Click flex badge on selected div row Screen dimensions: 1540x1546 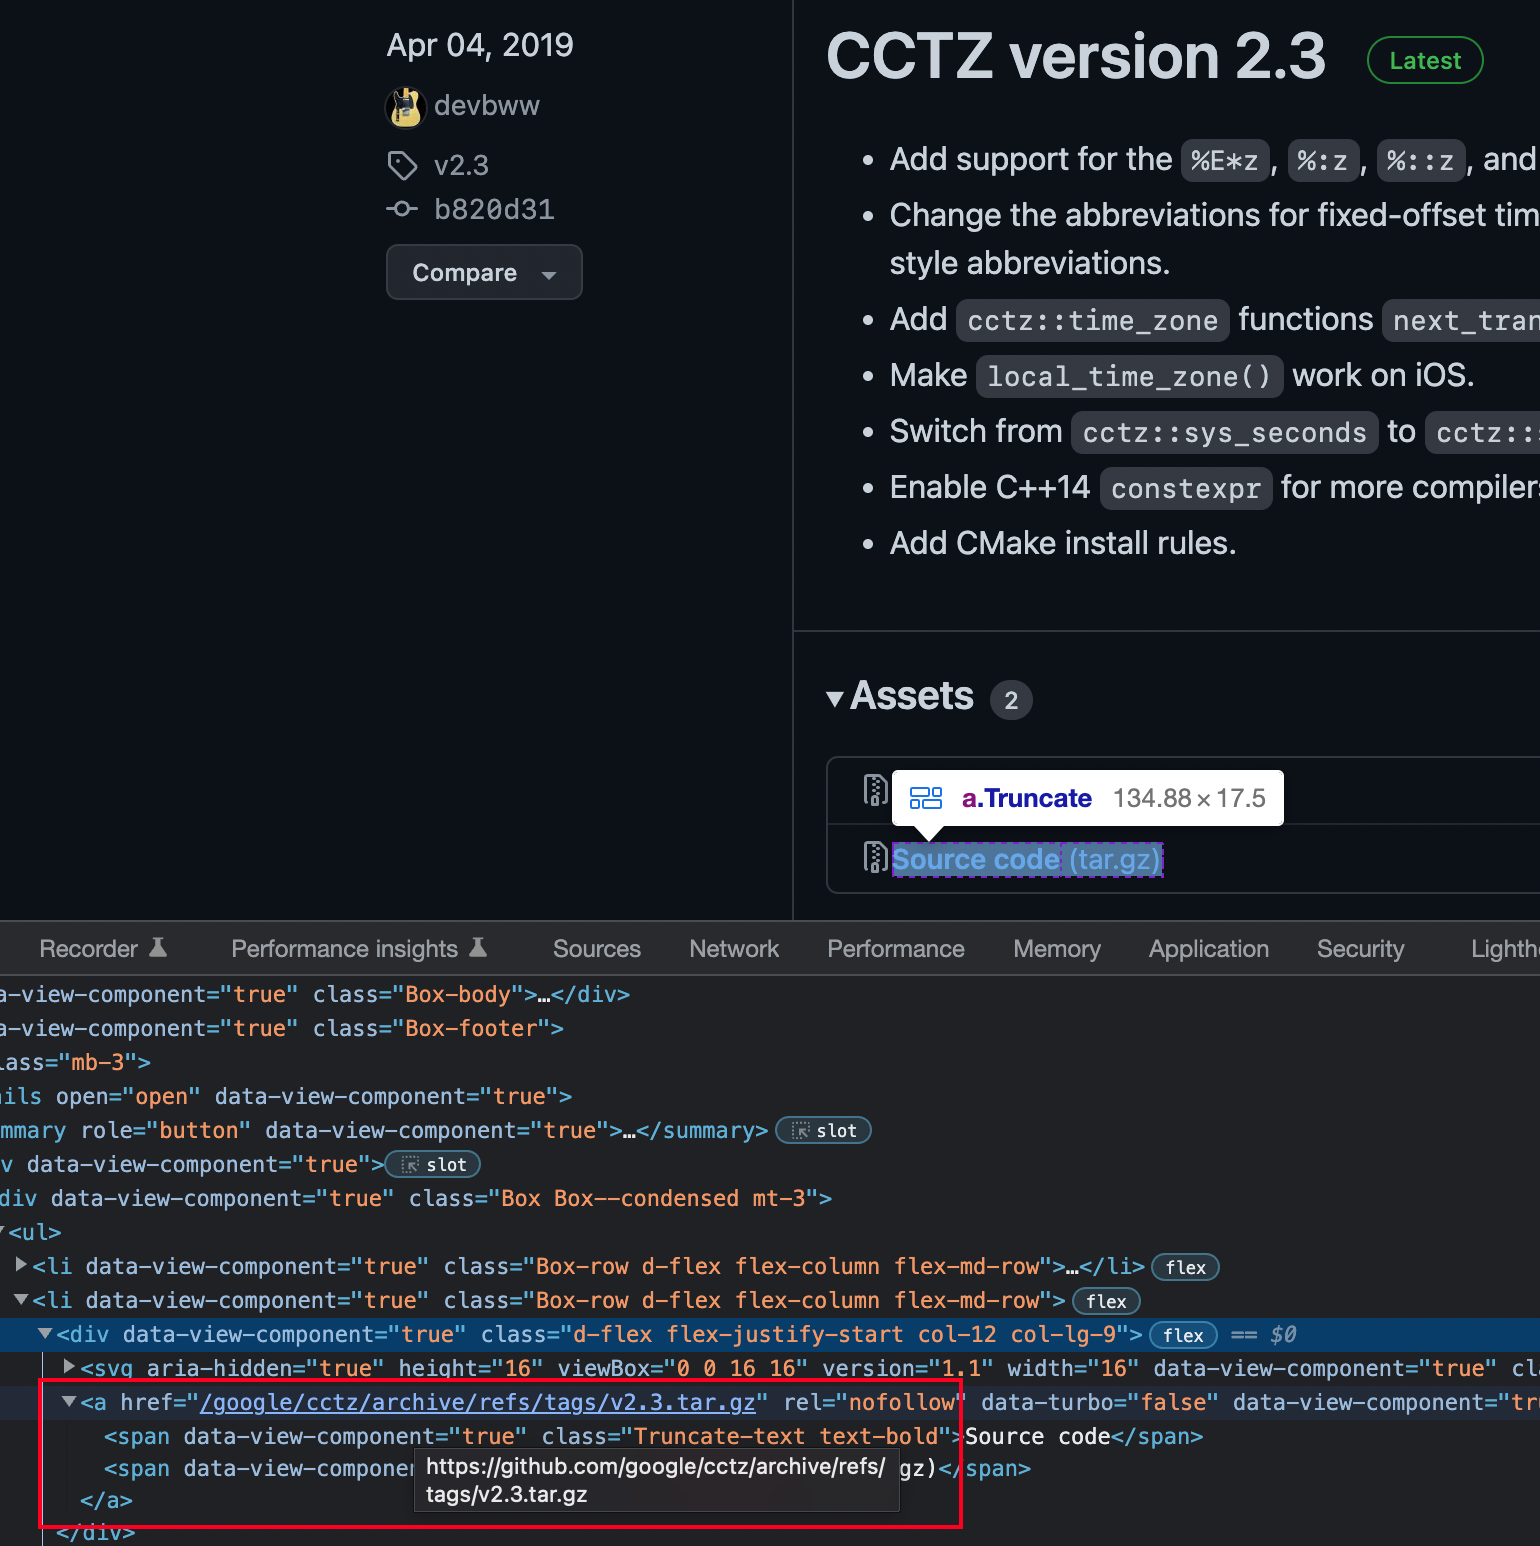(1183, 1335)
